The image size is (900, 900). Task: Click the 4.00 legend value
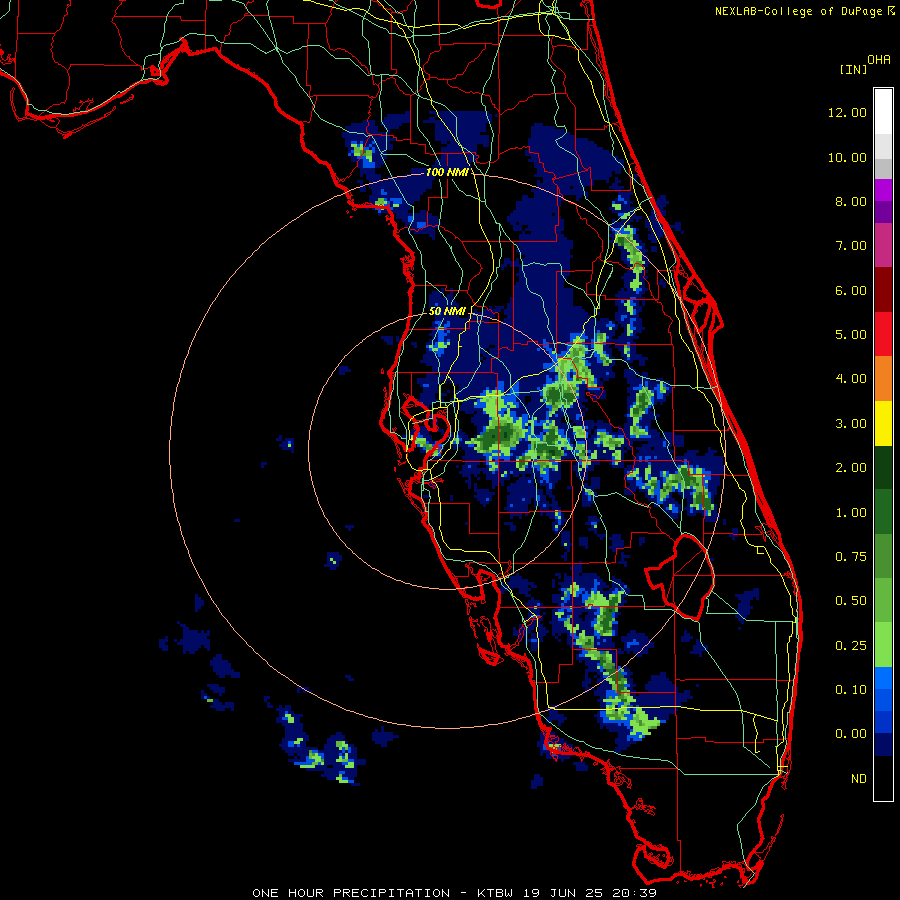pos(851,379)
